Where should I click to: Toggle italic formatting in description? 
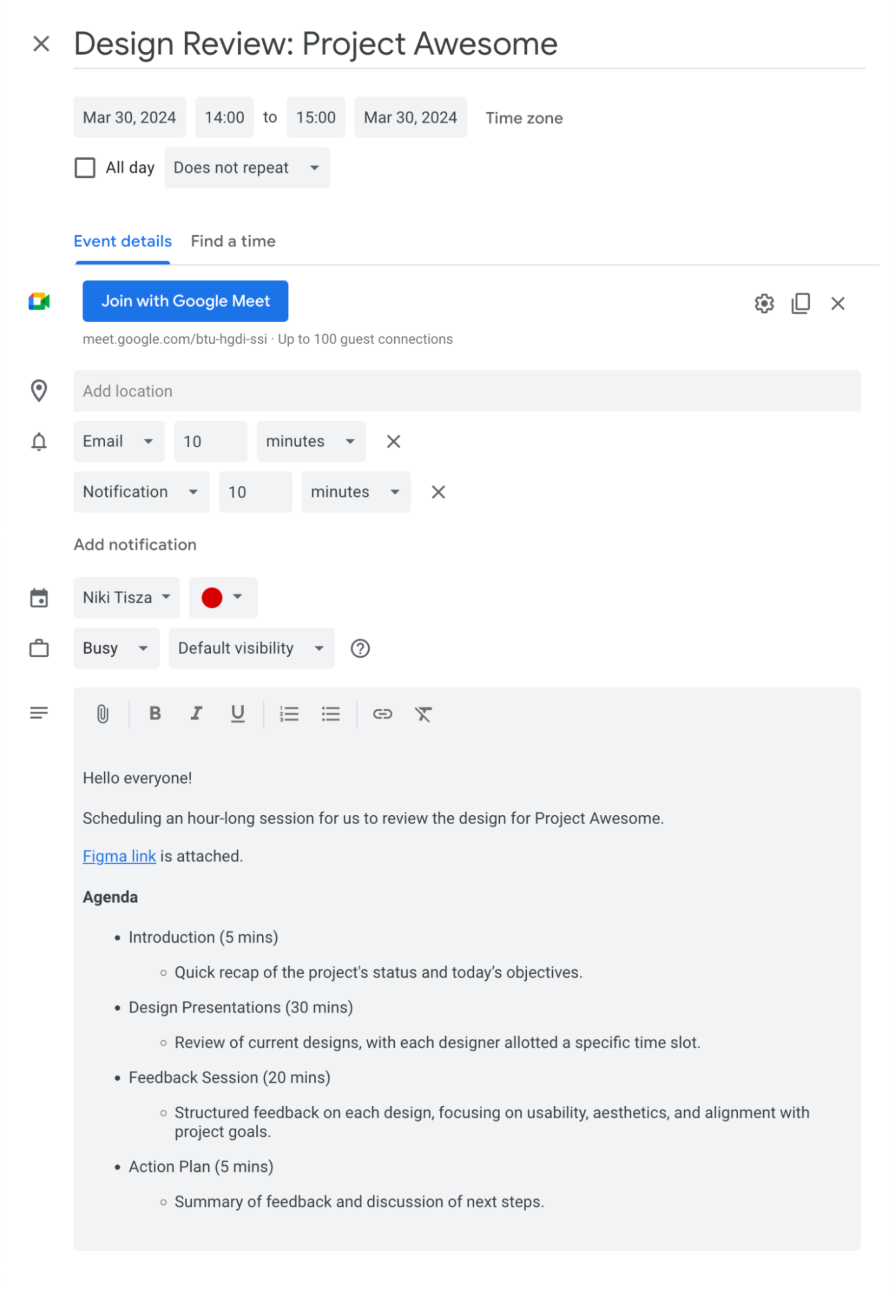196,714
